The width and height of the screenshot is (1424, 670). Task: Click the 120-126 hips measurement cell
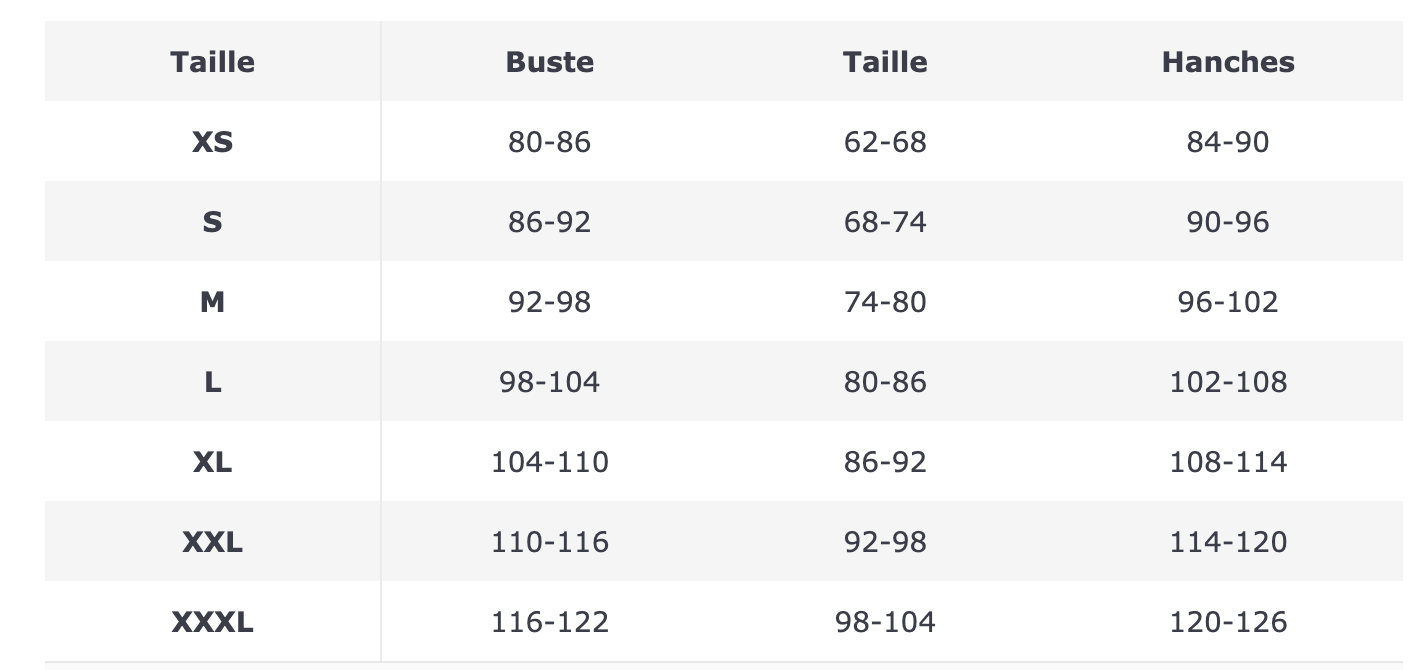coord(1227,622)
